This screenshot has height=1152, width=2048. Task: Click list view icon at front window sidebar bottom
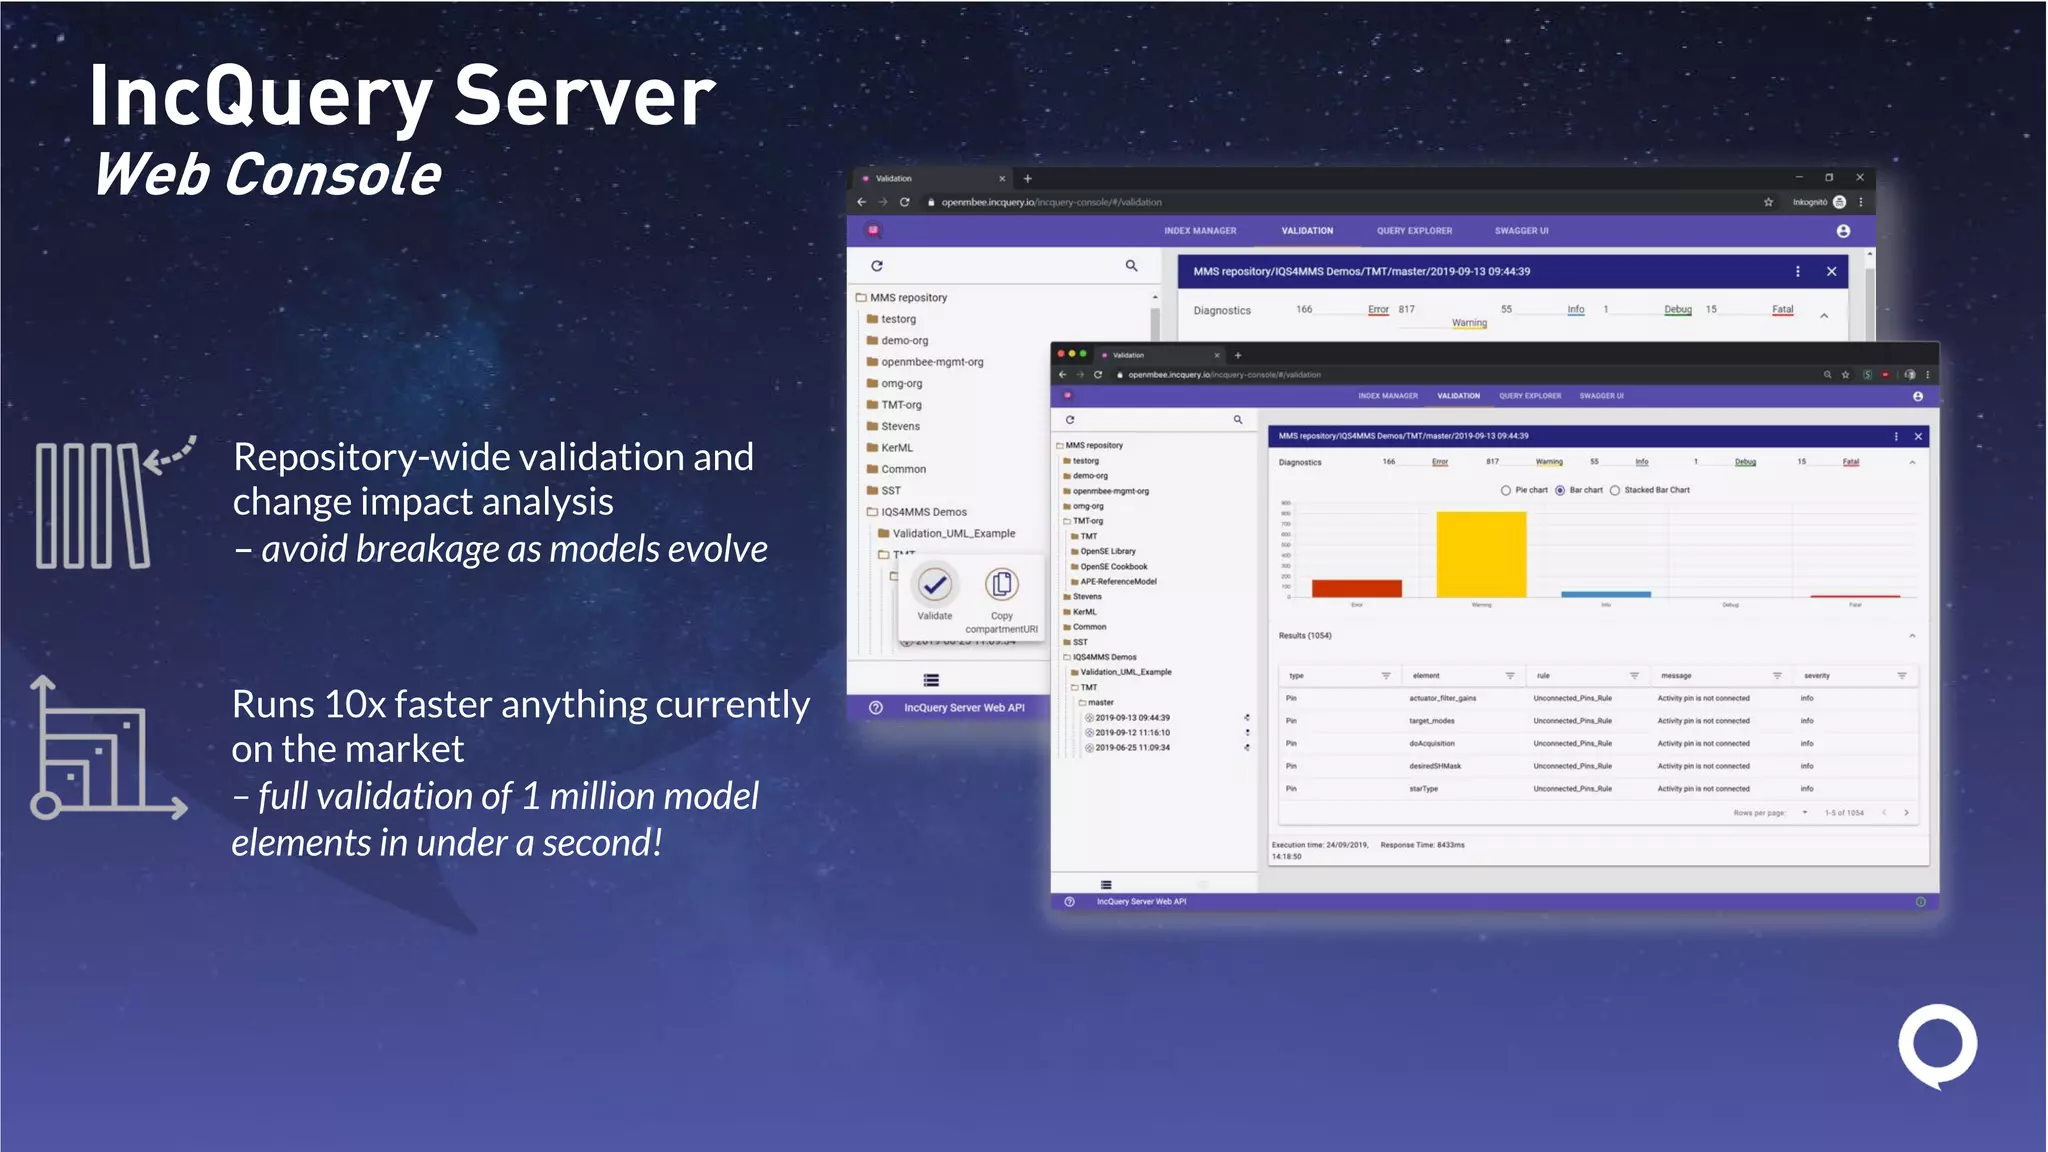[1106, 884]
